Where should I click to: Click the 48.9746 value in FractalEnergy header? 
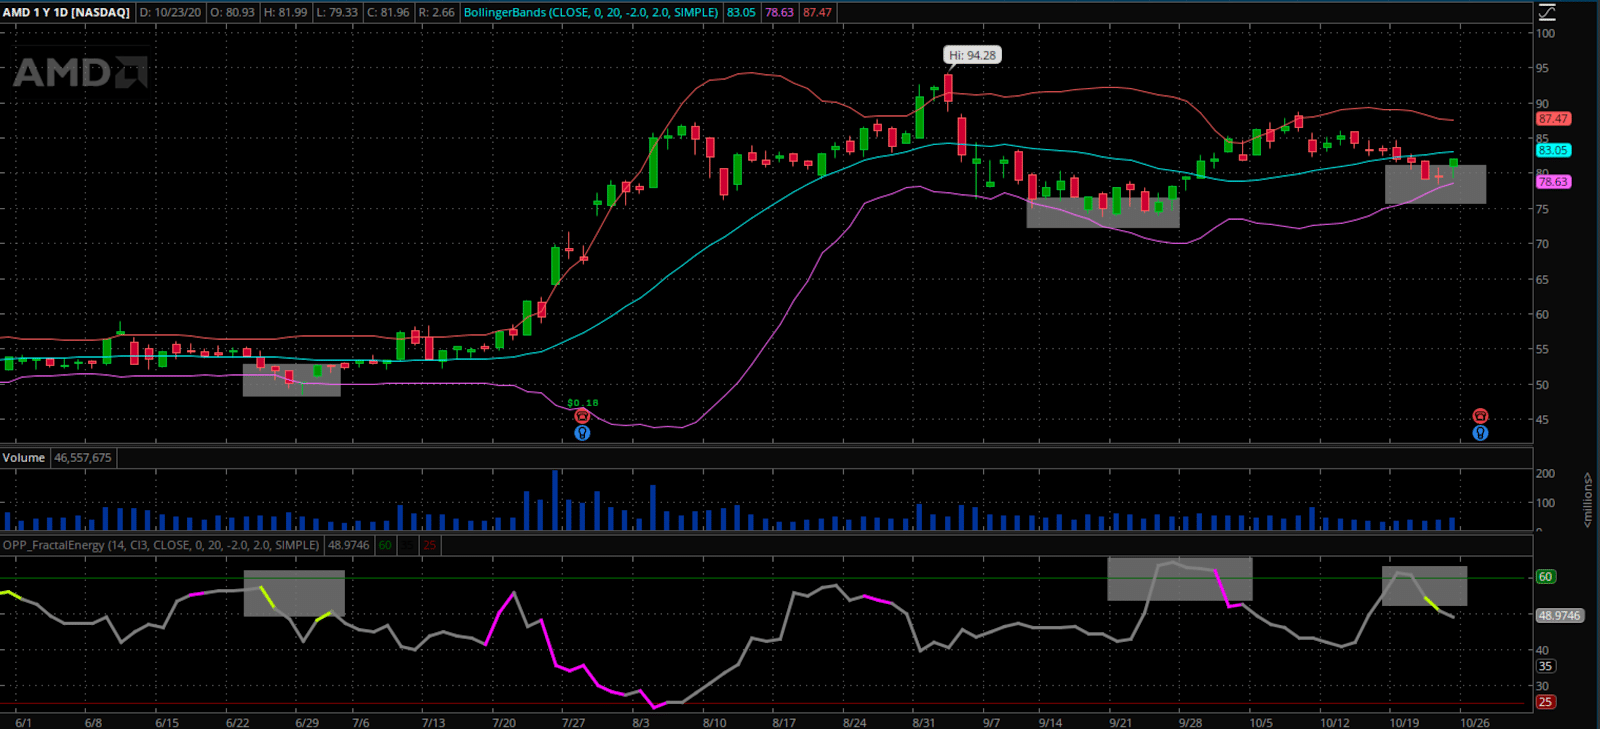pos(349,545)
